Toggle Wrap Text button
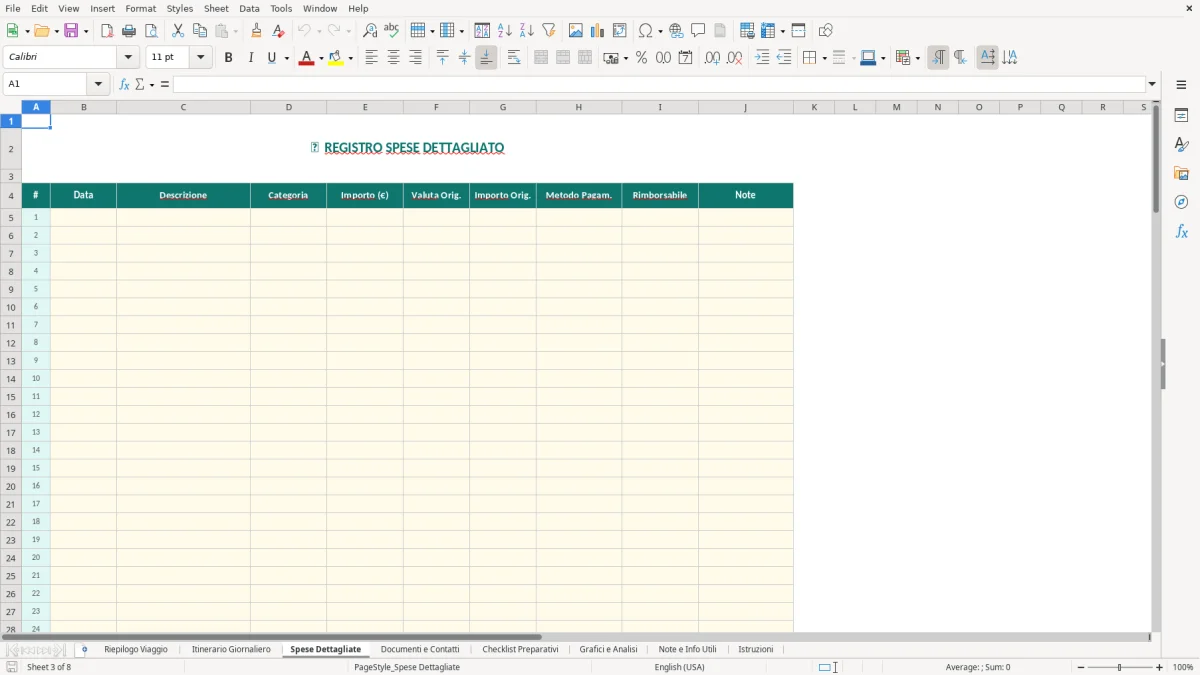The height and width of the screenshot is (675, 1200). click(514, 58)
